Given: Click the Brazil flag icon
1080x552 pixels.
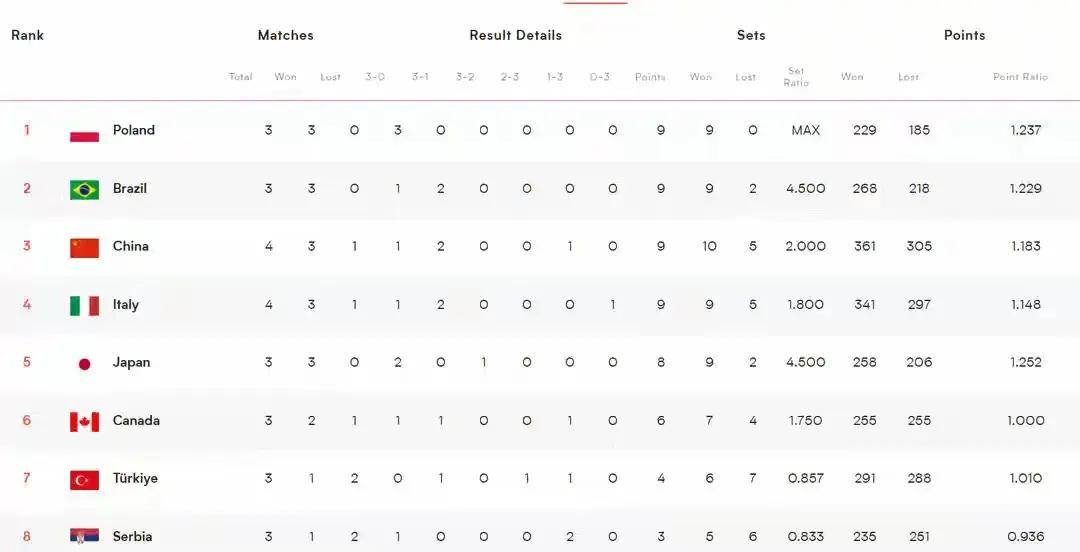Looking at the screenshot, I should point(84,189).
